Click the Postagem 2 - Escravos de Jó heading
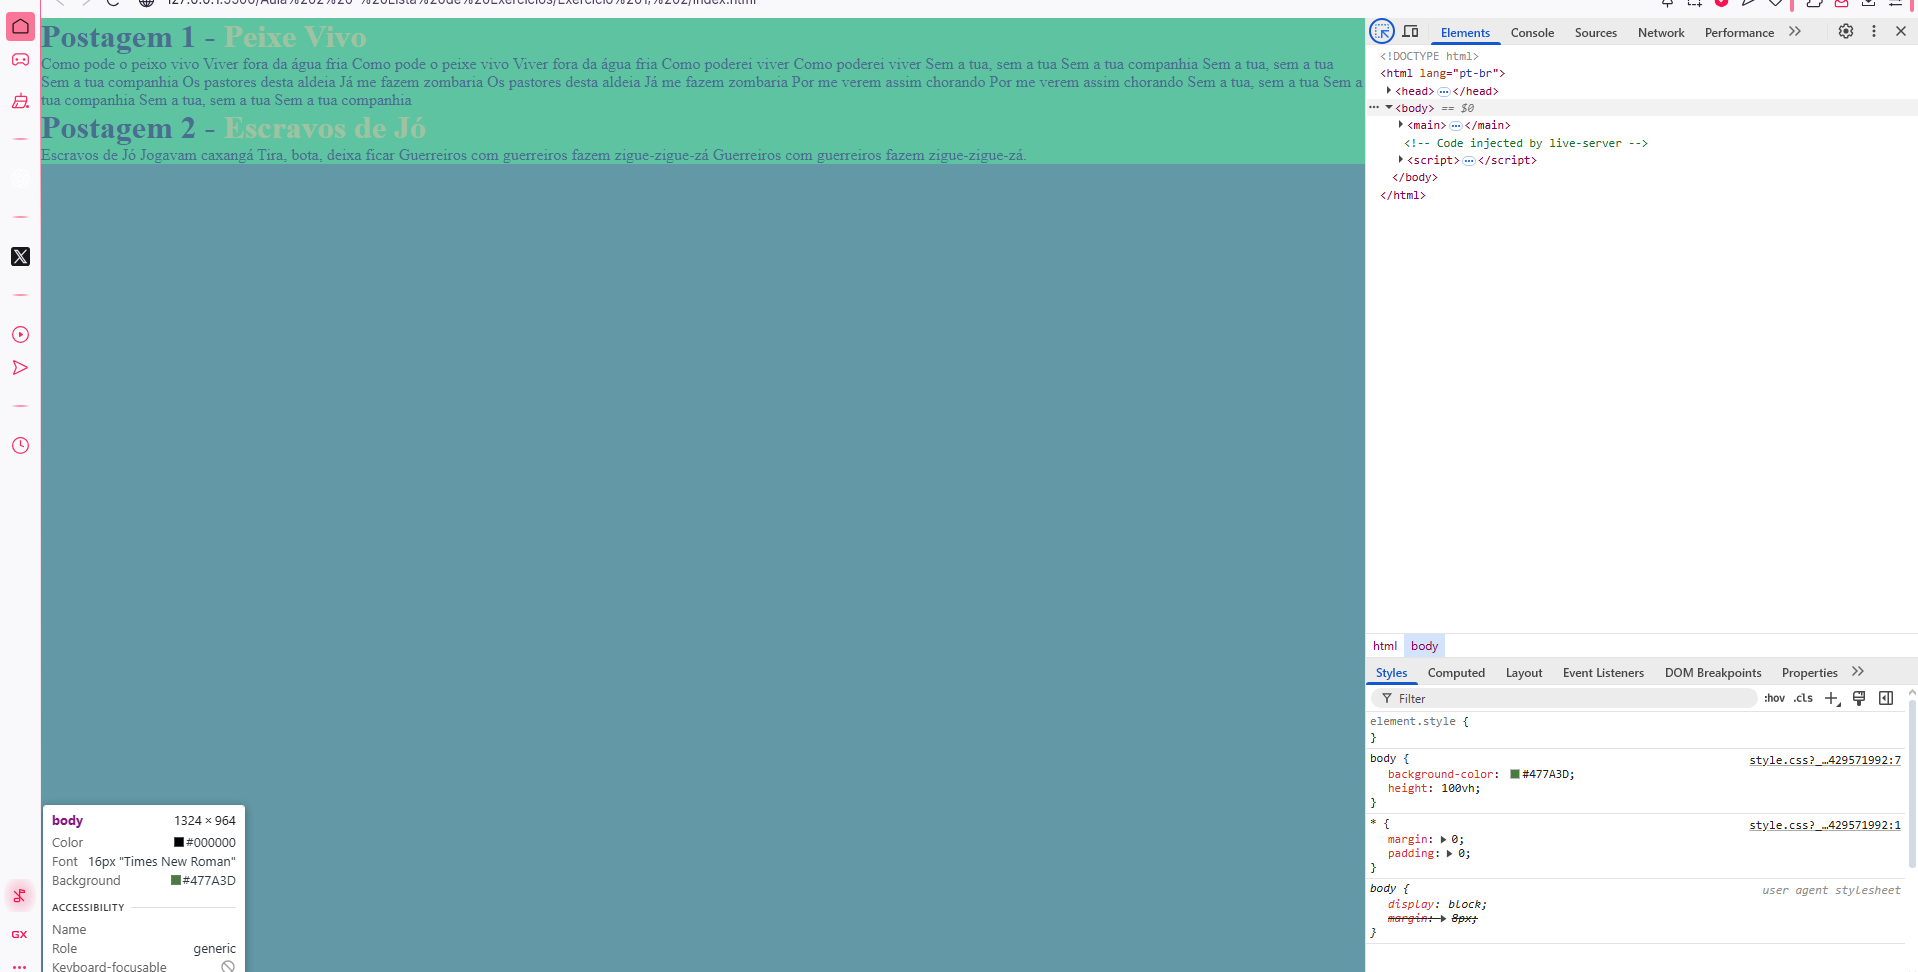Viewport: 1918px width, 972px height. [x=234, y=128]
